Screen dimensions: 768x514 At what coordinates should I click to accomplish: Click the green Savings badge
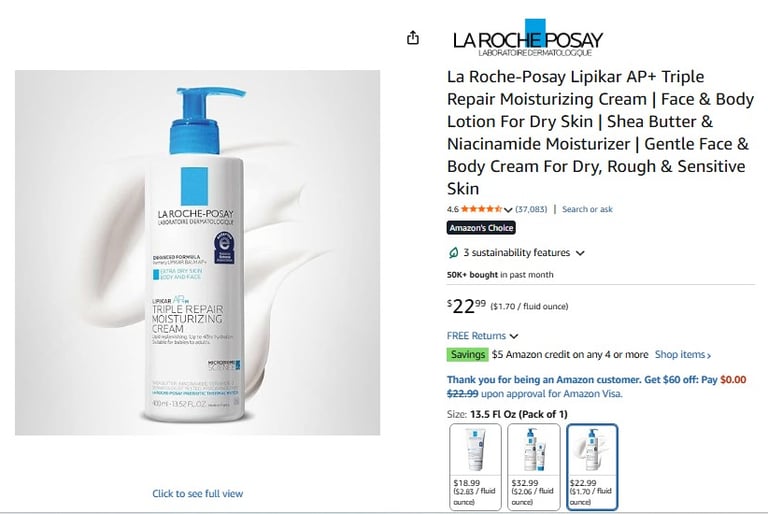click(467, 354)
